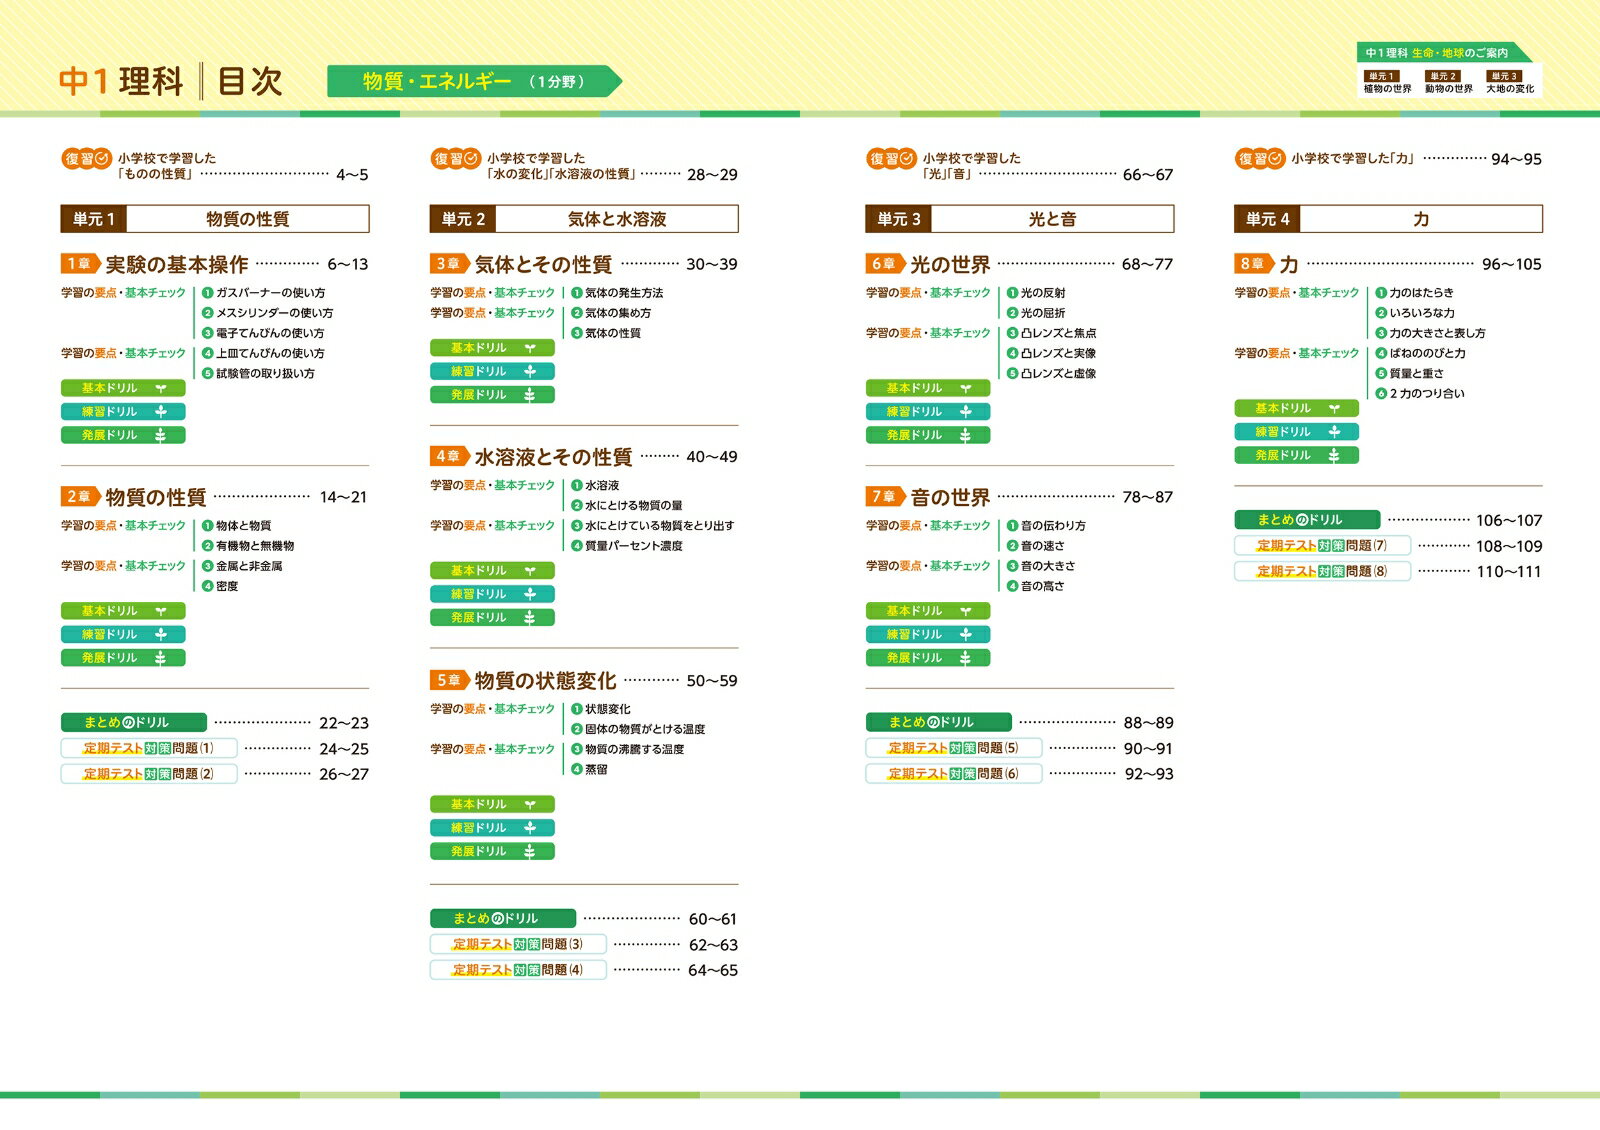Select the 7章 badge for 音の世界
Viewport: 1600px width, 1130px height.
pos(884,497)
